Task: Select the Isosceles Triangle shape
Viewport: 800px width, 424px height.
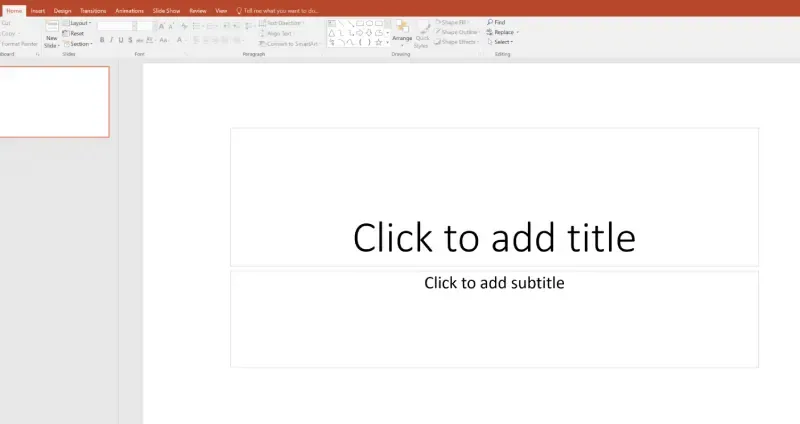Action: tap(332, 33)
